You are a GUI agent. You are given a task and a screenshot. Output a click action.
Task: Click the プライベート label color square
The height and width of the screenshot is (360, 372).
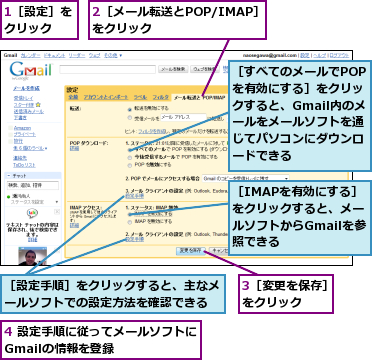[x=10, y=134]
